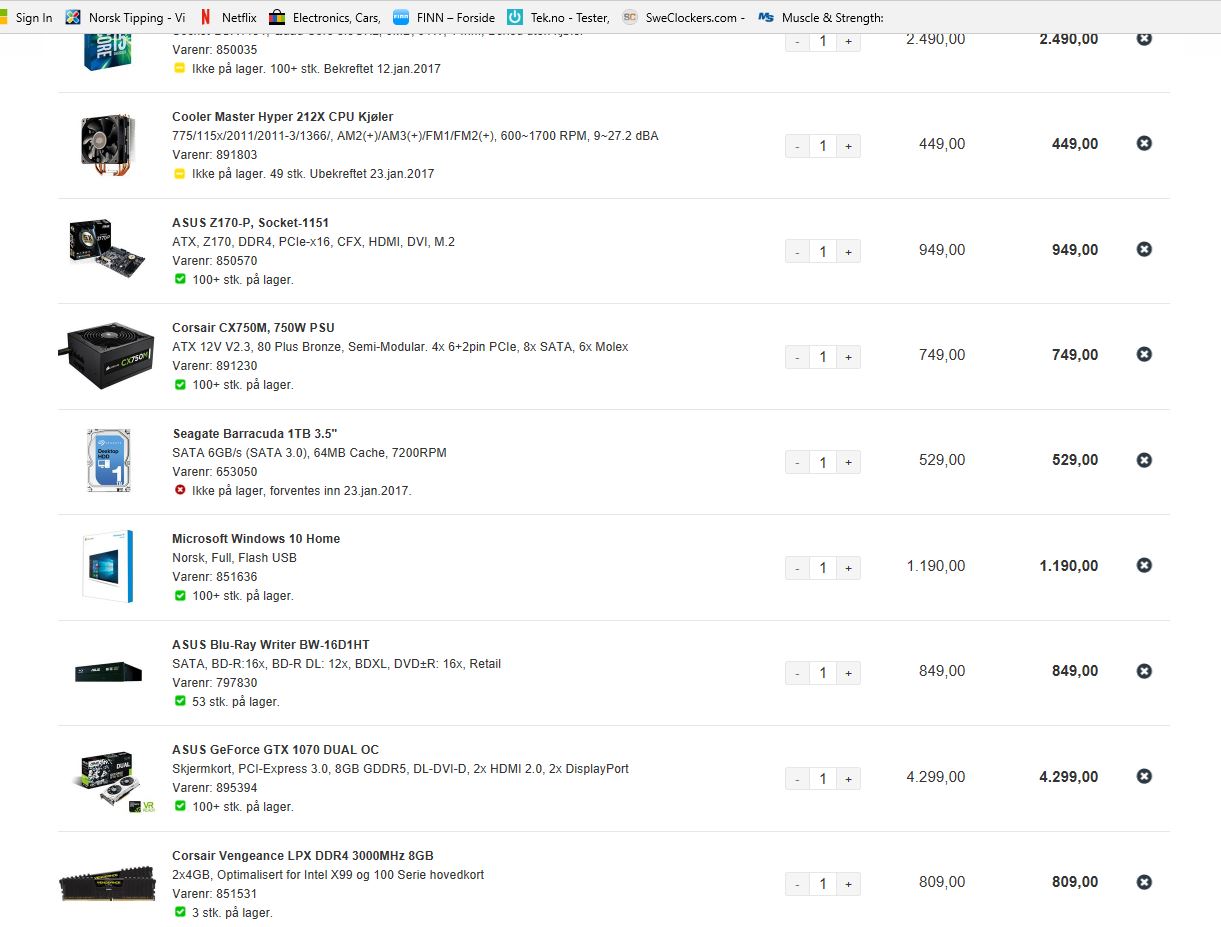Remove Microsoft Windows 10 Home from cart
The height and width of the screenshot is (927, 1221).
point(1144,565)
